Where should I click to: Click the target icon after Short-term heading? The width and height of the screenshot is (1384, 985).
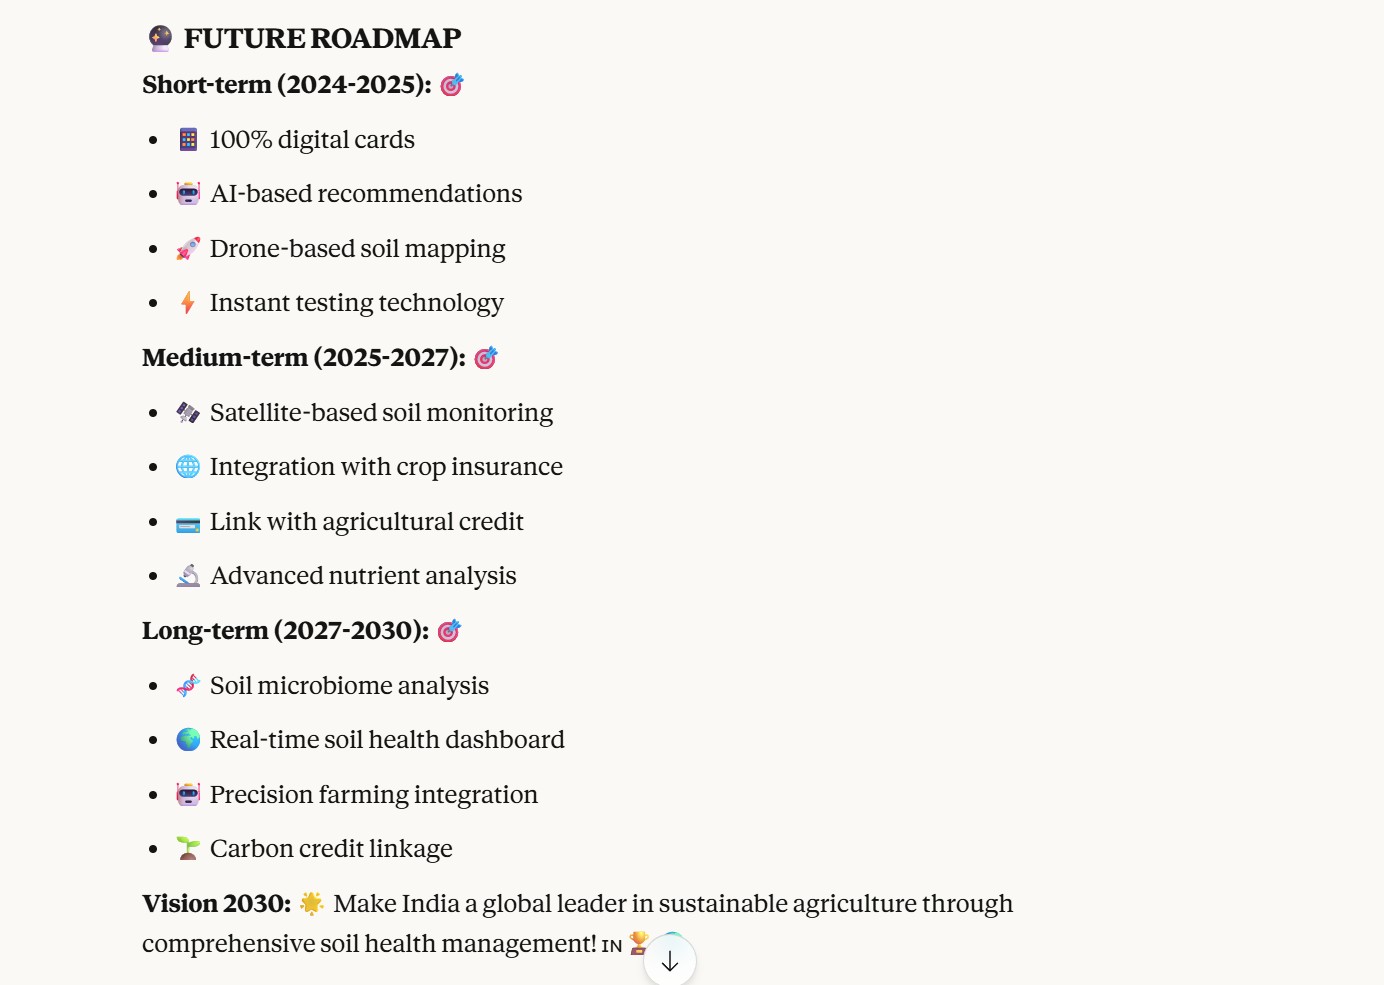pos(452,85)
